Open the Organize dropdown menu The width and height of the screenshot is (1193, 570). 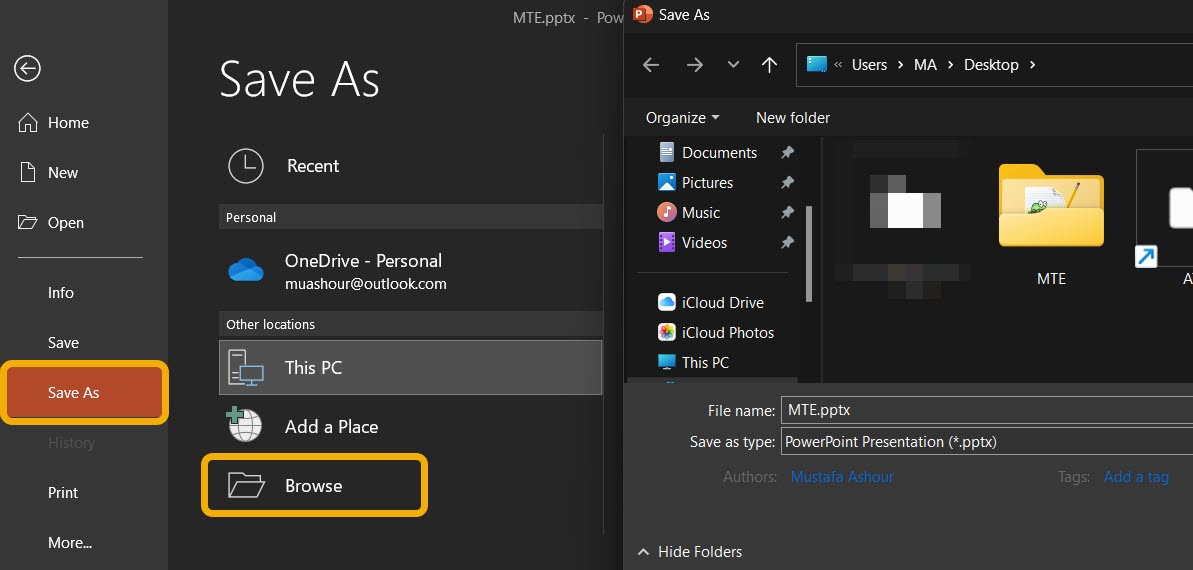[x=682, y=118]
